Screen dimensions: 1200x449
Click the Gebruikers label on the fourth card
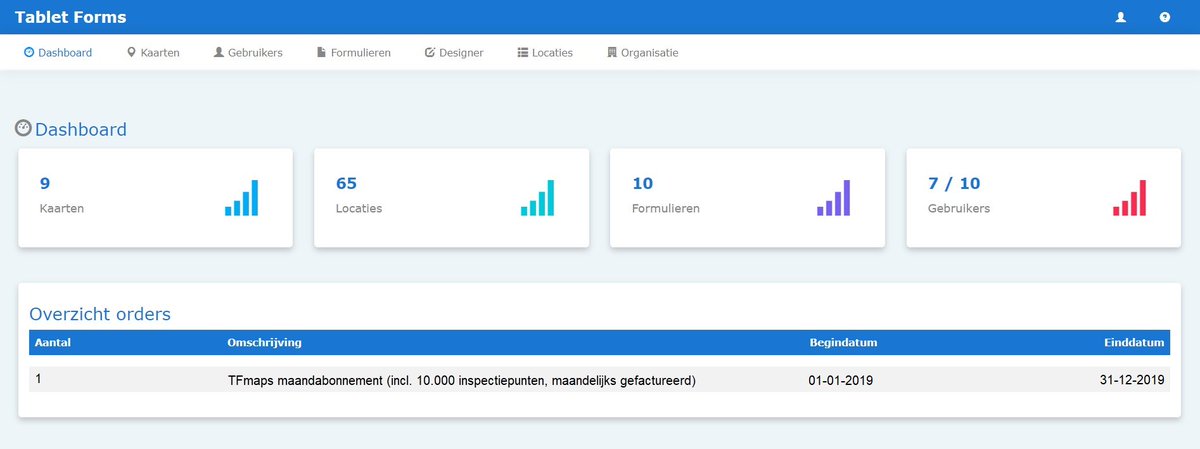coord(959,209)
